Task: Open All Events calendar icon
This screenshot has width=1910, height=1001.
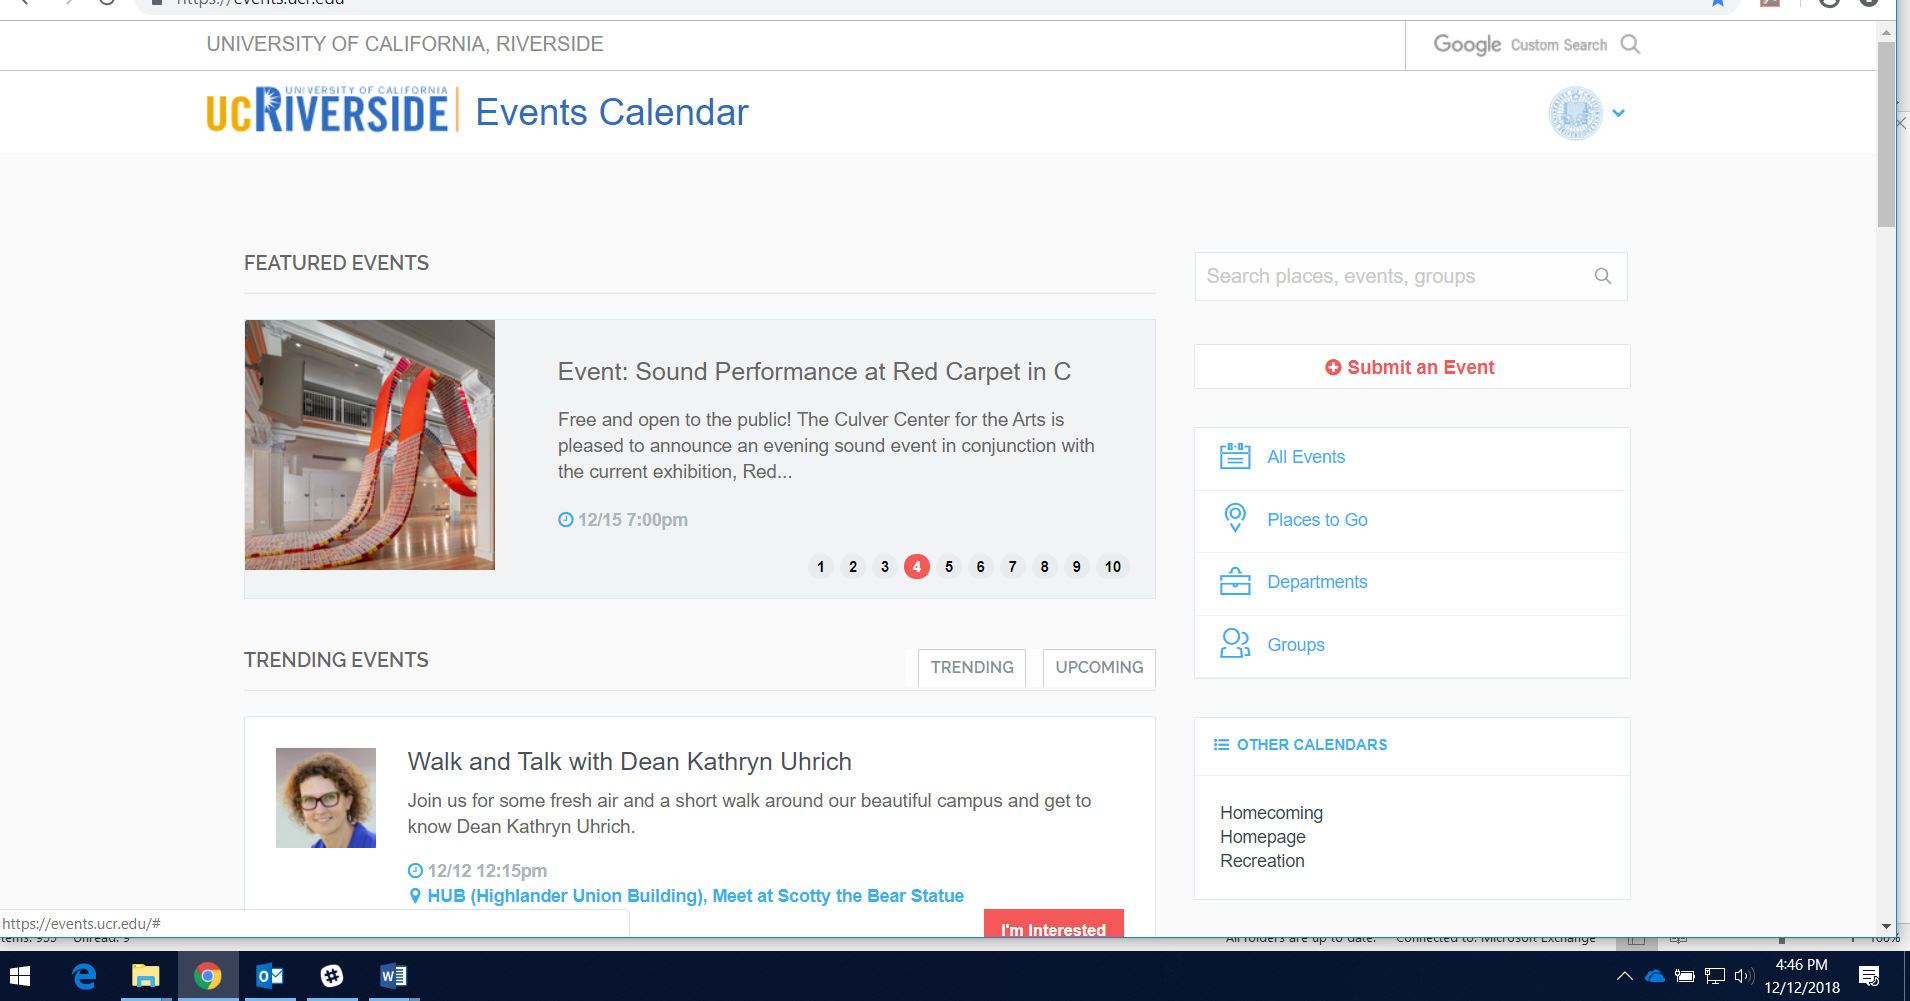Action: click(1235, 456)
